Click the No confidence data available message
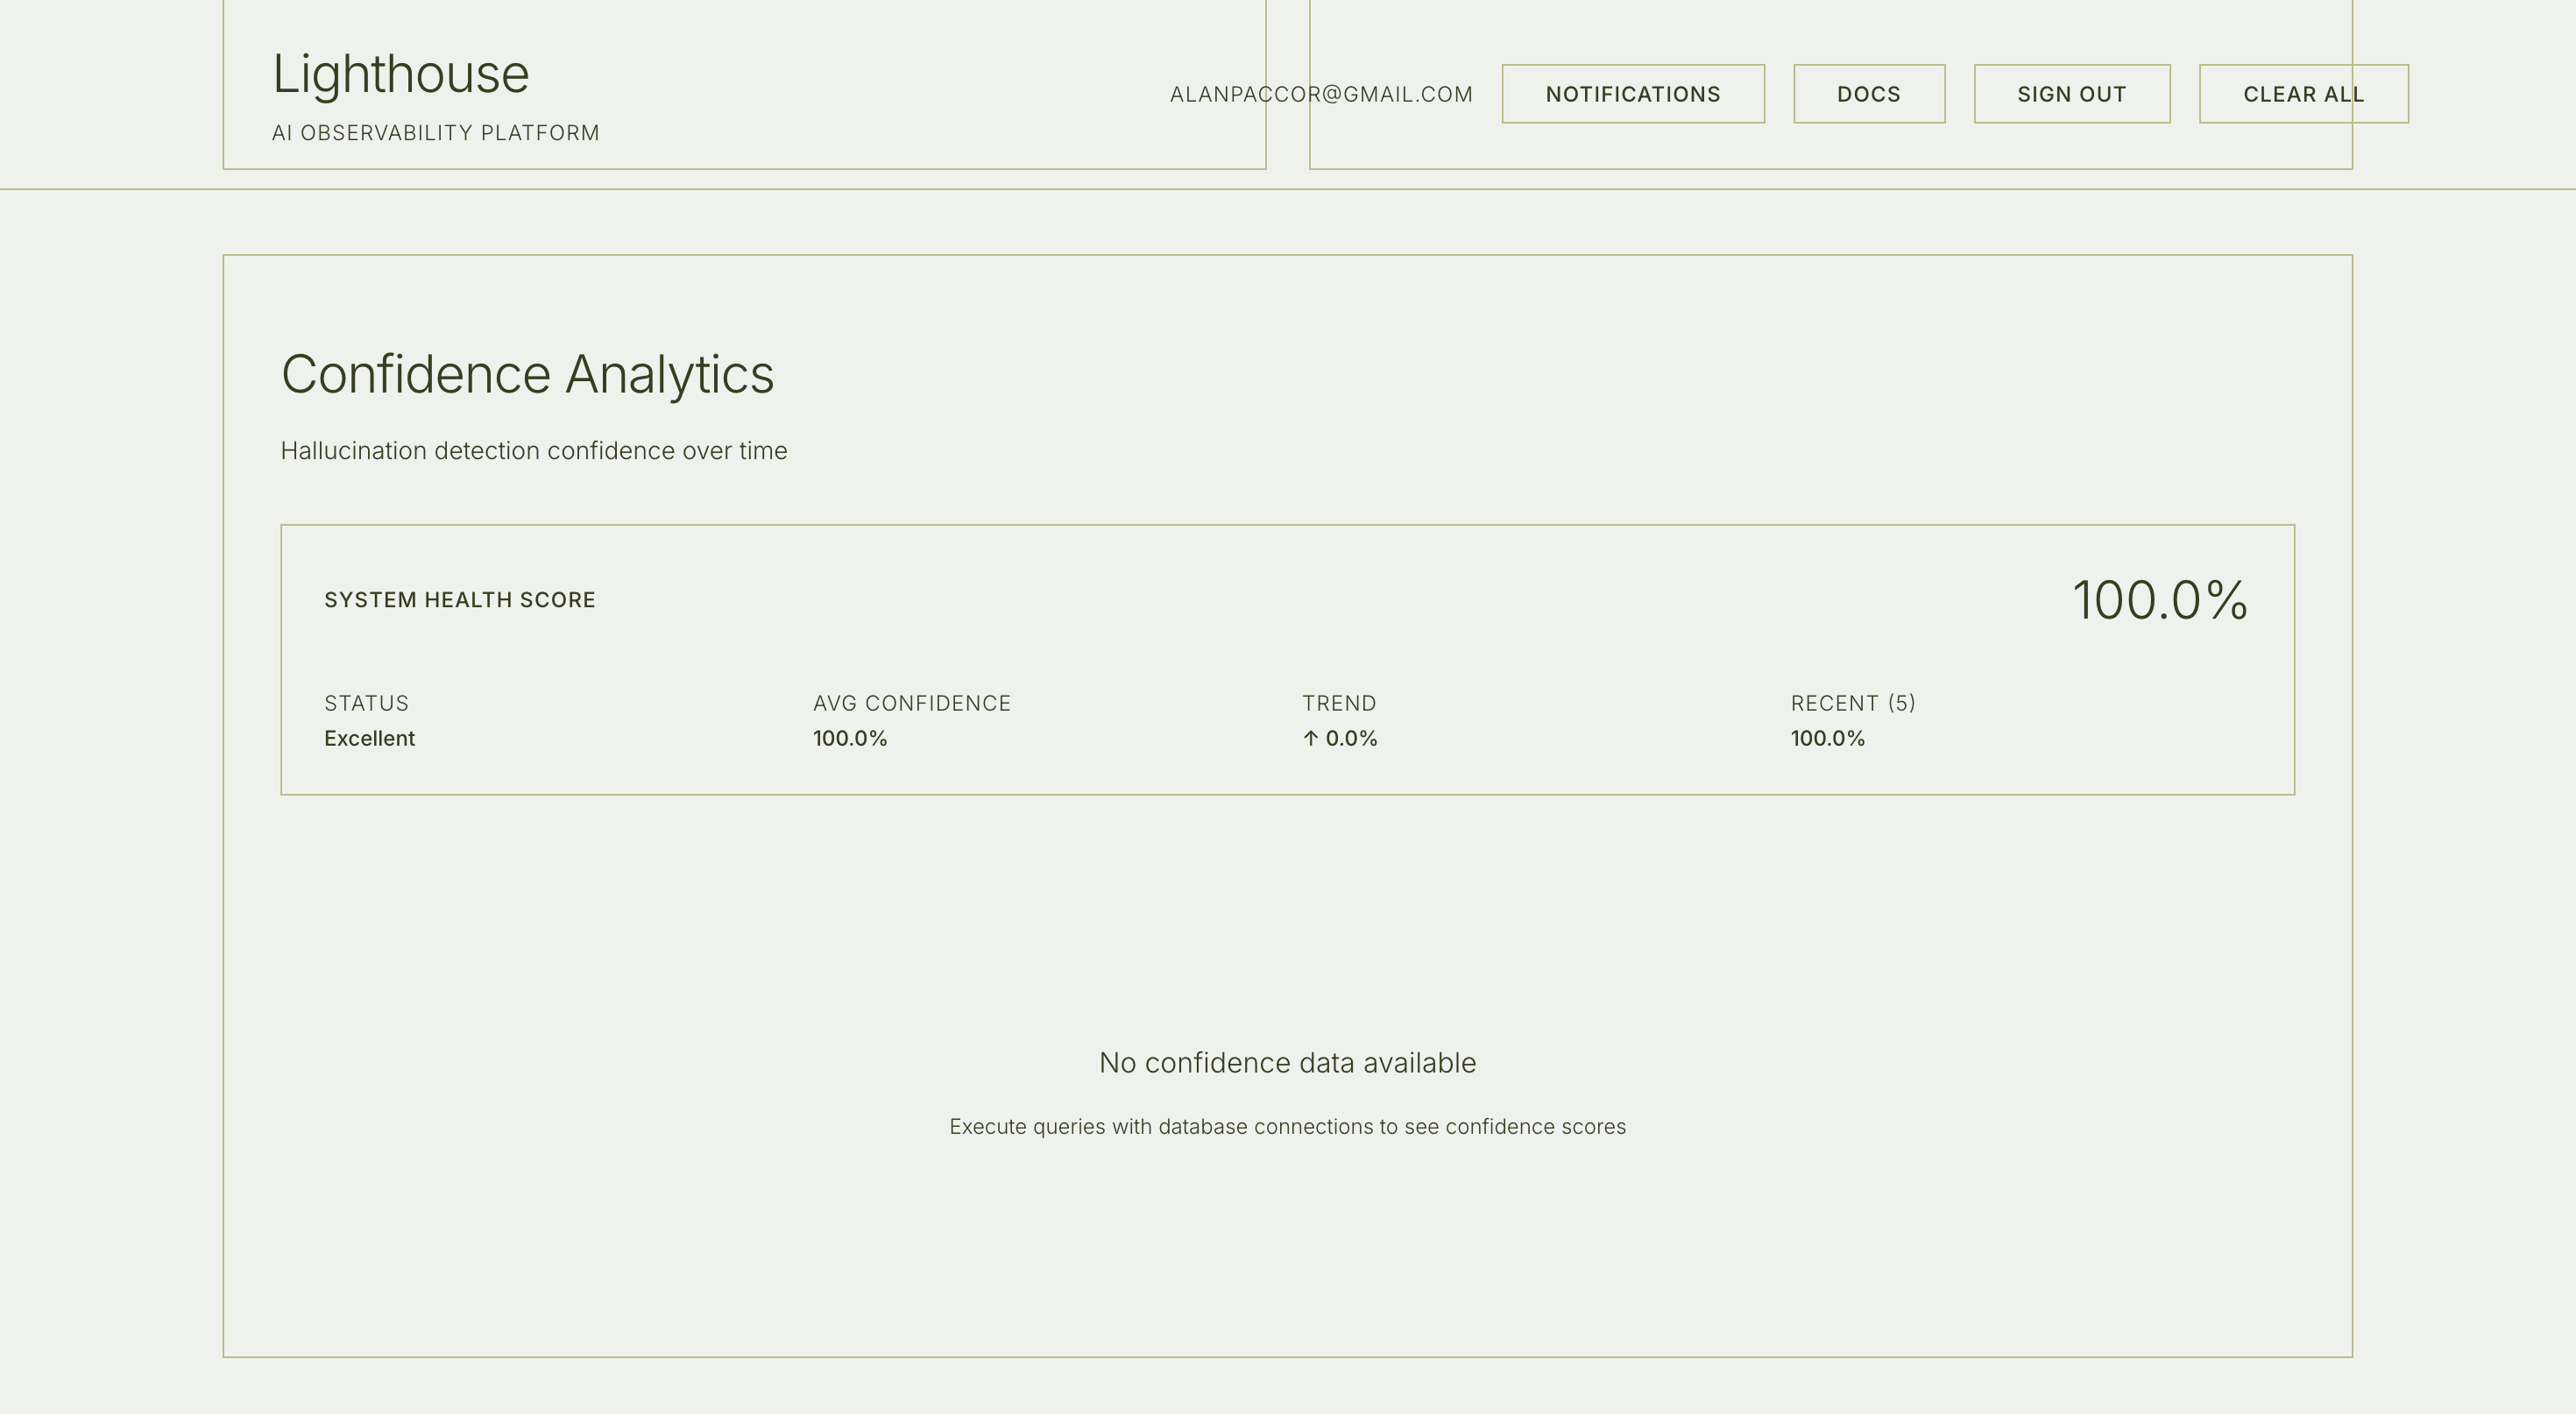 tap(1287, 1062)
